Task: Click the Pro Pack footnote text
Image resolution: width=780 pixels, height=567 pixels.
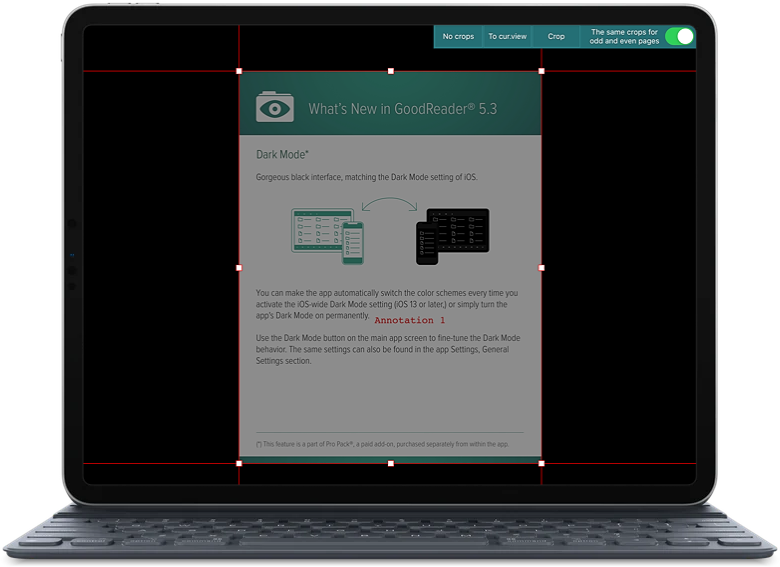Action: 382,444
